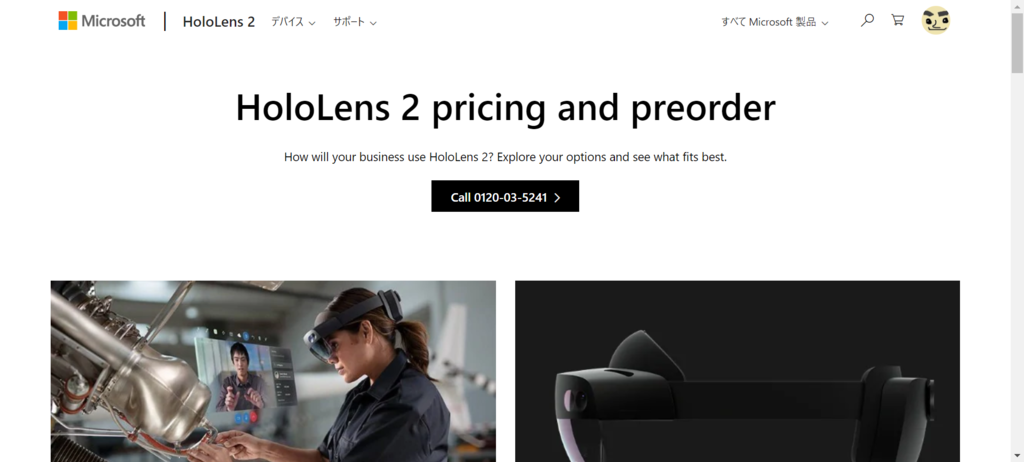This screenshot has width=1024, height=462.
Task: Click chevron next to すべて Microsoft 製品
Action: [824, 23]
